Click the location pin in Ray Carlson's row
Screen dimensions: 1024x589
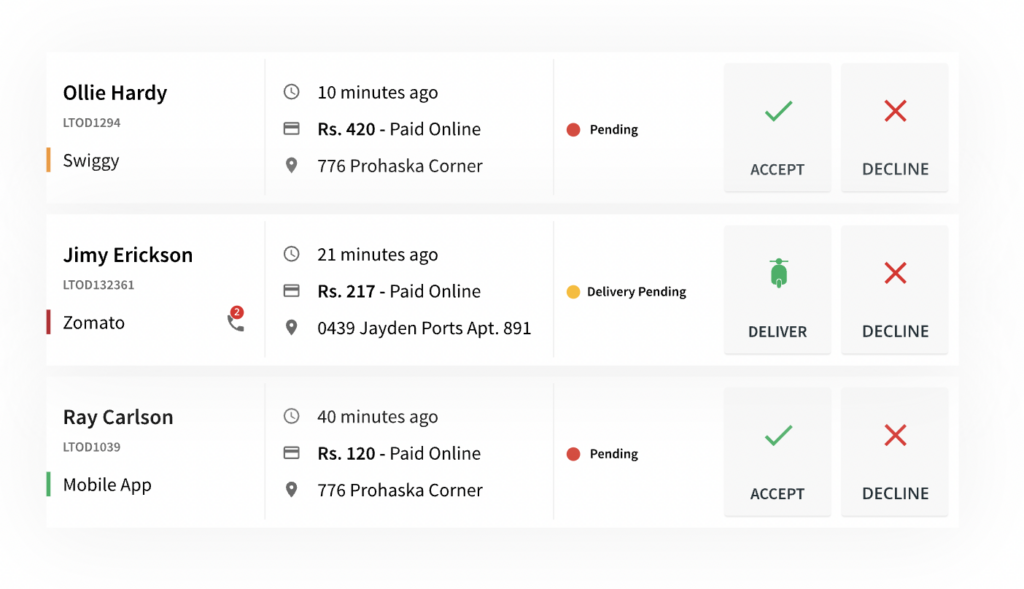point(291,490)
